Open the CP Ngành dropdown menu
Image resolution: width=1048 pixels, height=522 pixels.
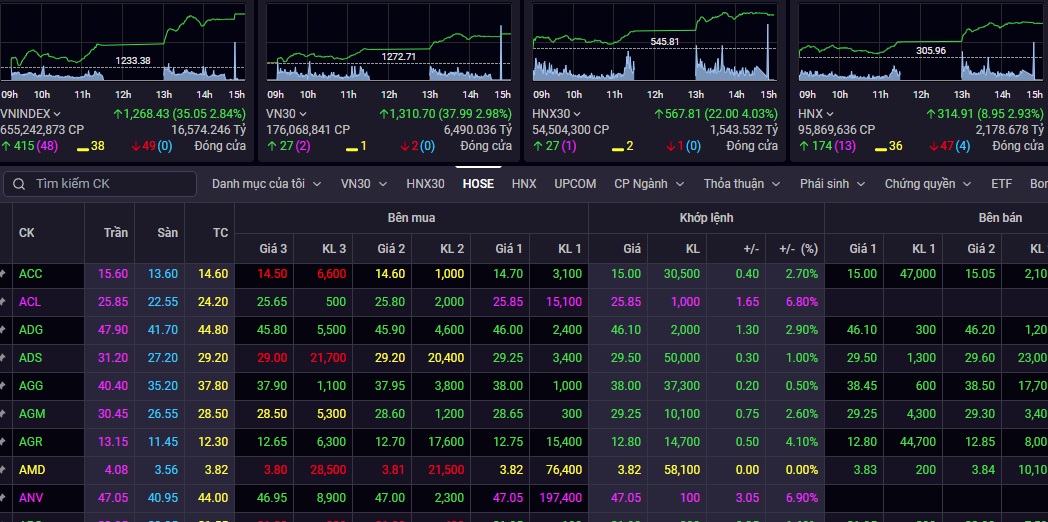point(649,184)
